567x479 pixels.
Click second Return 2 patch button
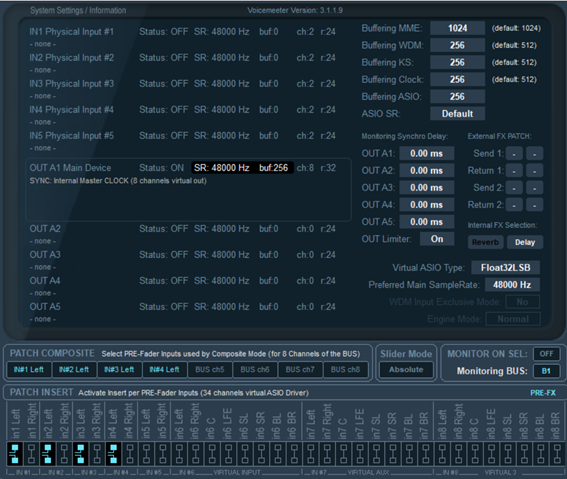tap(534, 205)
